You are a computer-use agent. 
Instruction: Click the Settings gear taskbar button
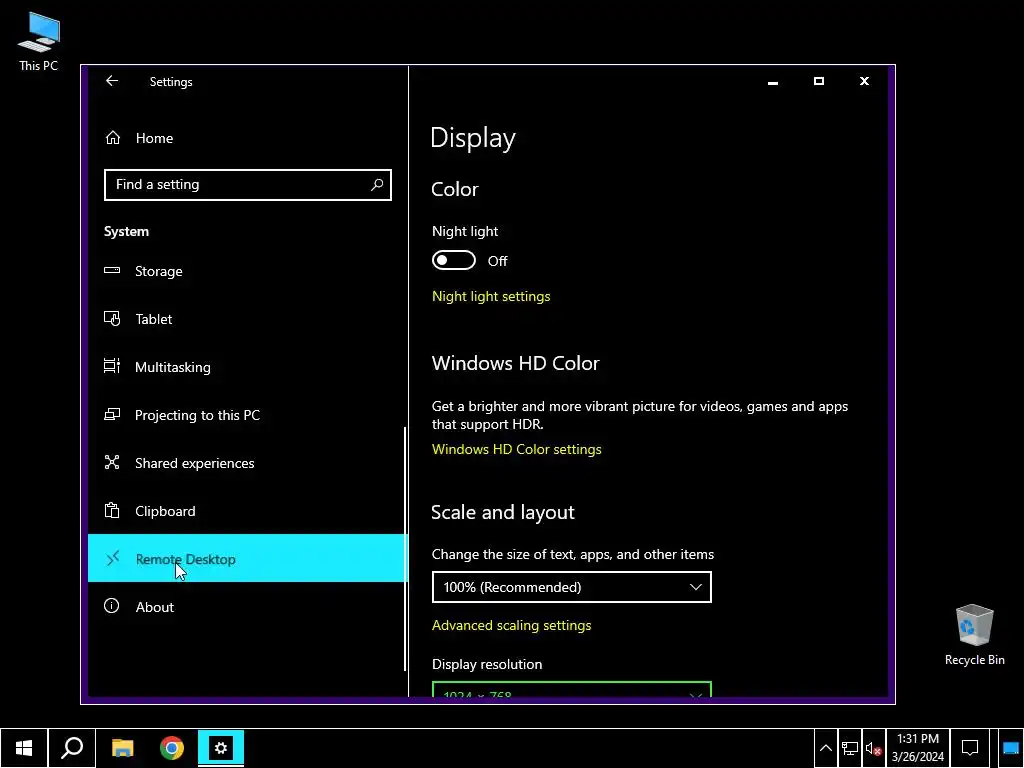pyautogui.click(x=221, y=748)
